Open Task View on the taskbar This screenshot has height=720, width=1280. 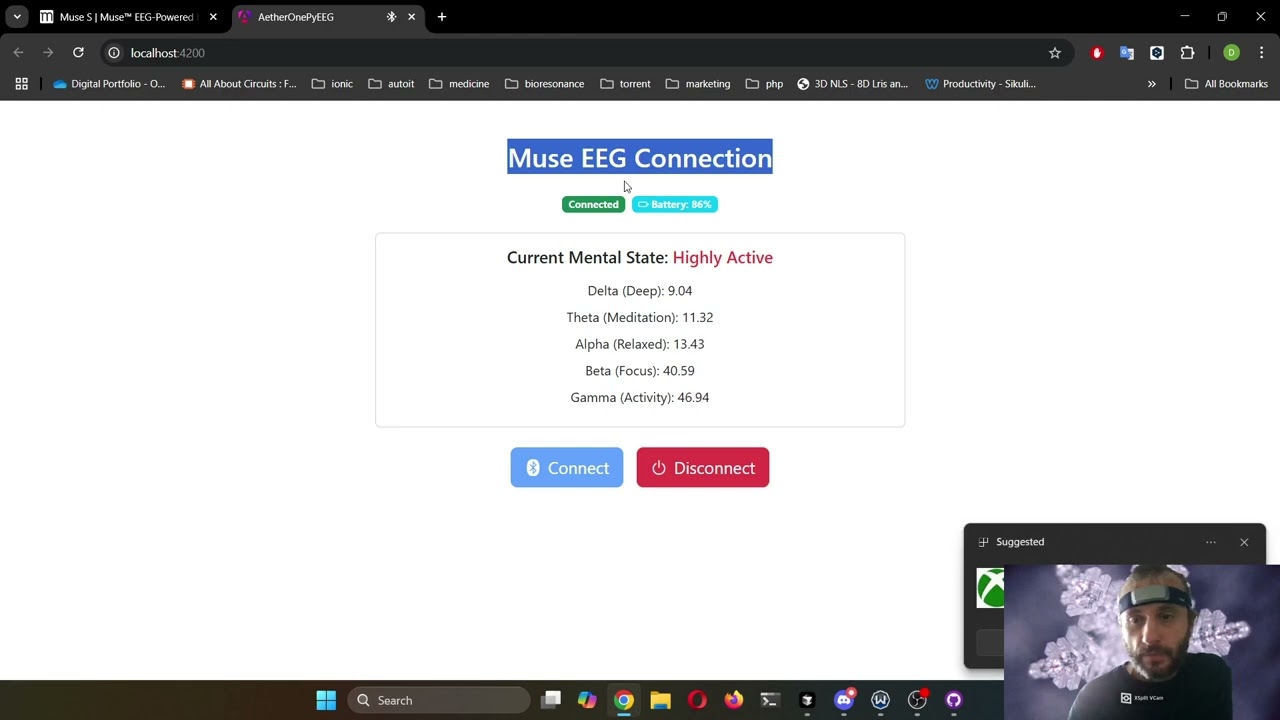click(551, 700)
